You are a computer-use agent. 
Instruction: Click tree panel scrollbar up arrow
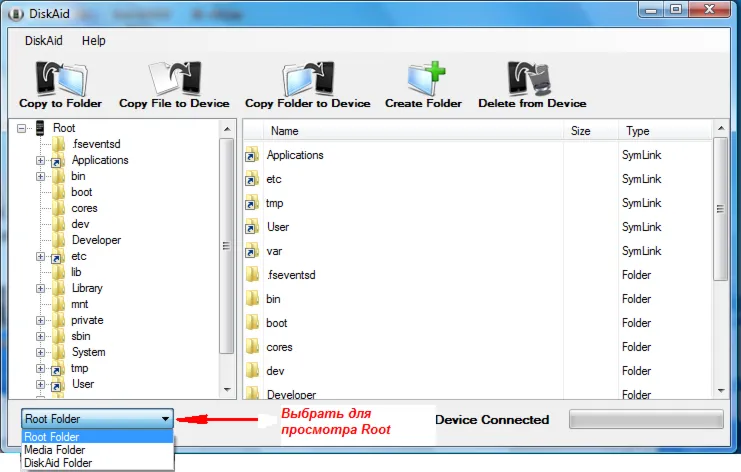pyautogui.click(x=227, y=129)
